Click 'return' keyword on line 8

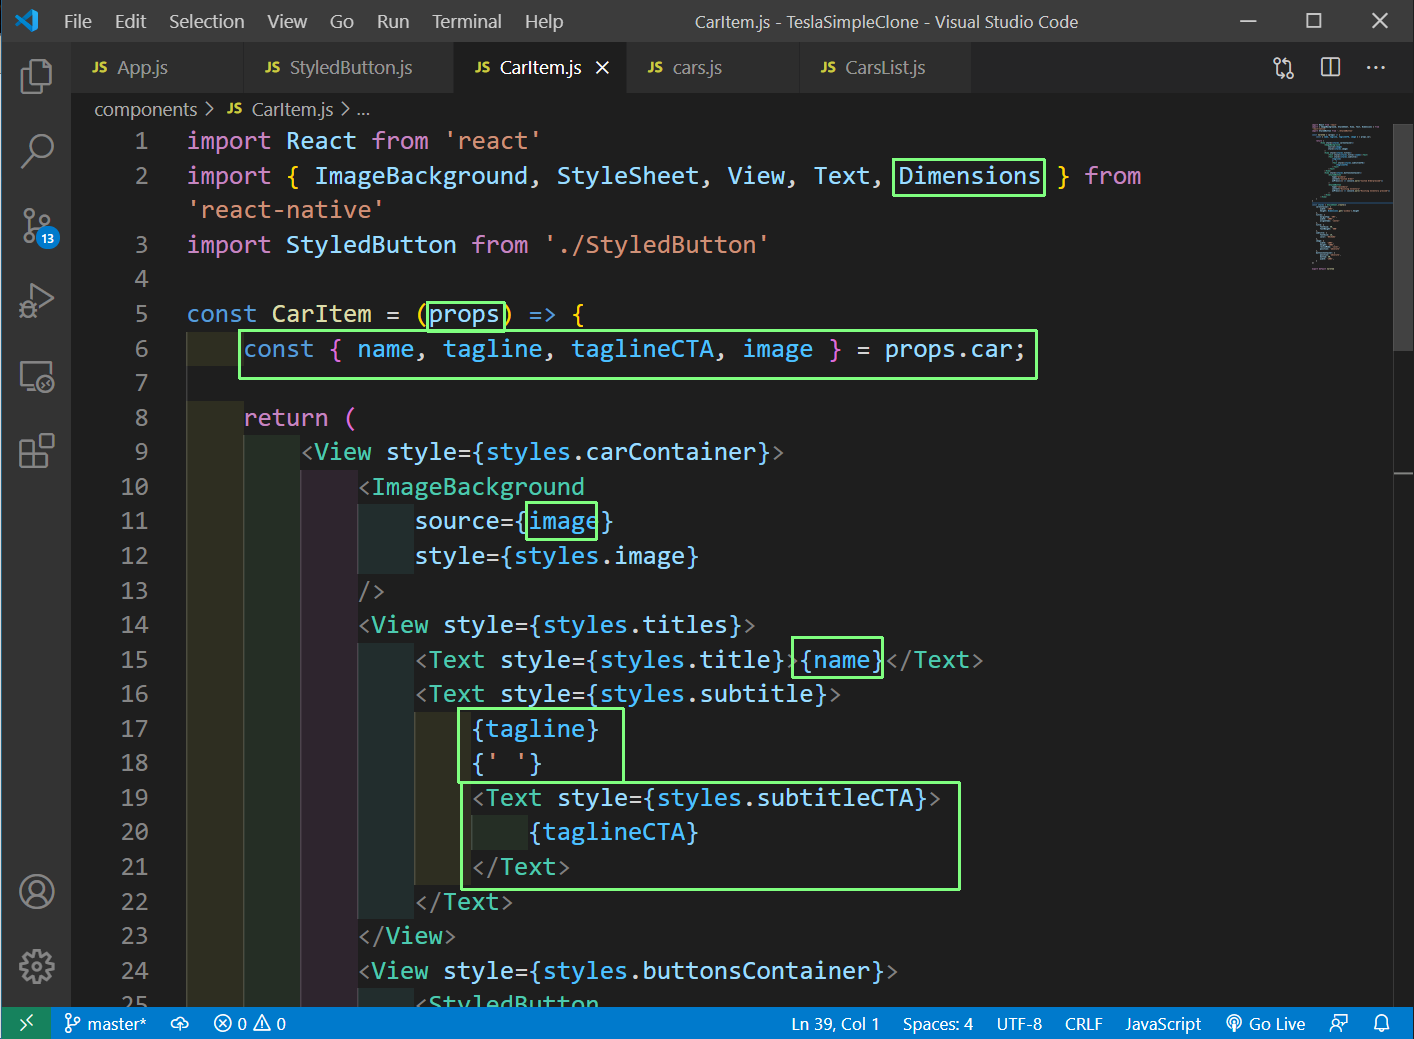coord(286,418)
